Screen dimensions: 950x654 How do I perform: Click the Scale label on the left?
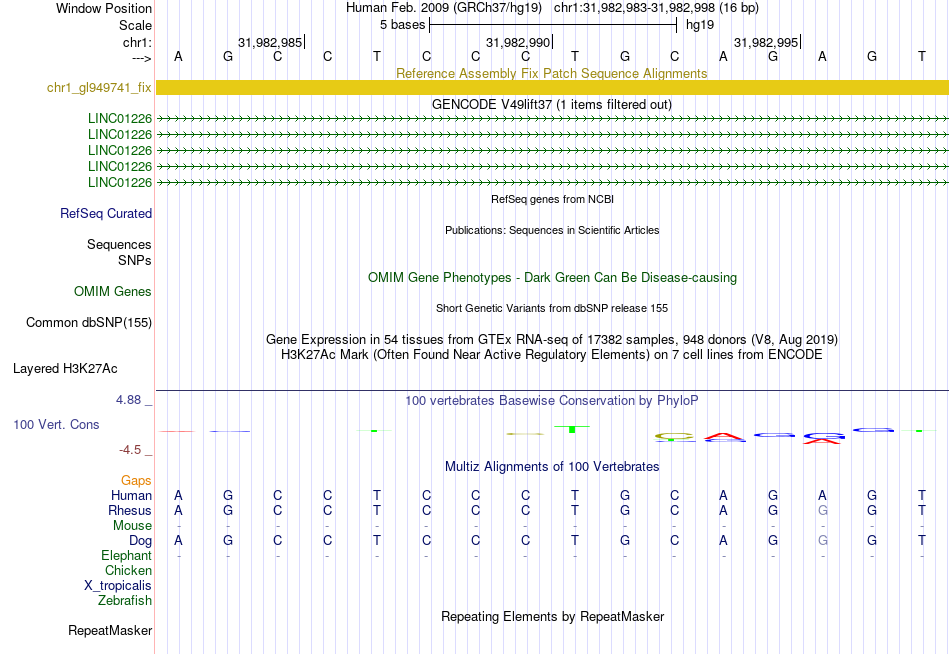[135, 25]
